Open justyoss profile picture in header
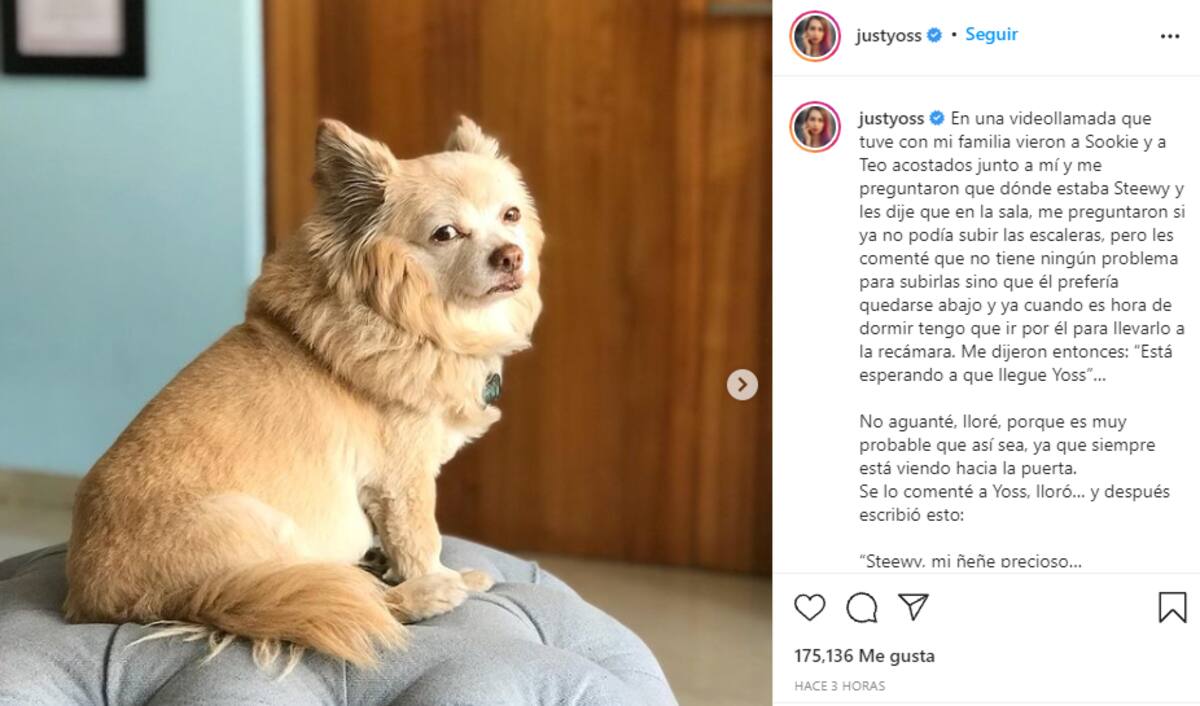Screen dimensions: 1200x706 pos(815,36)
